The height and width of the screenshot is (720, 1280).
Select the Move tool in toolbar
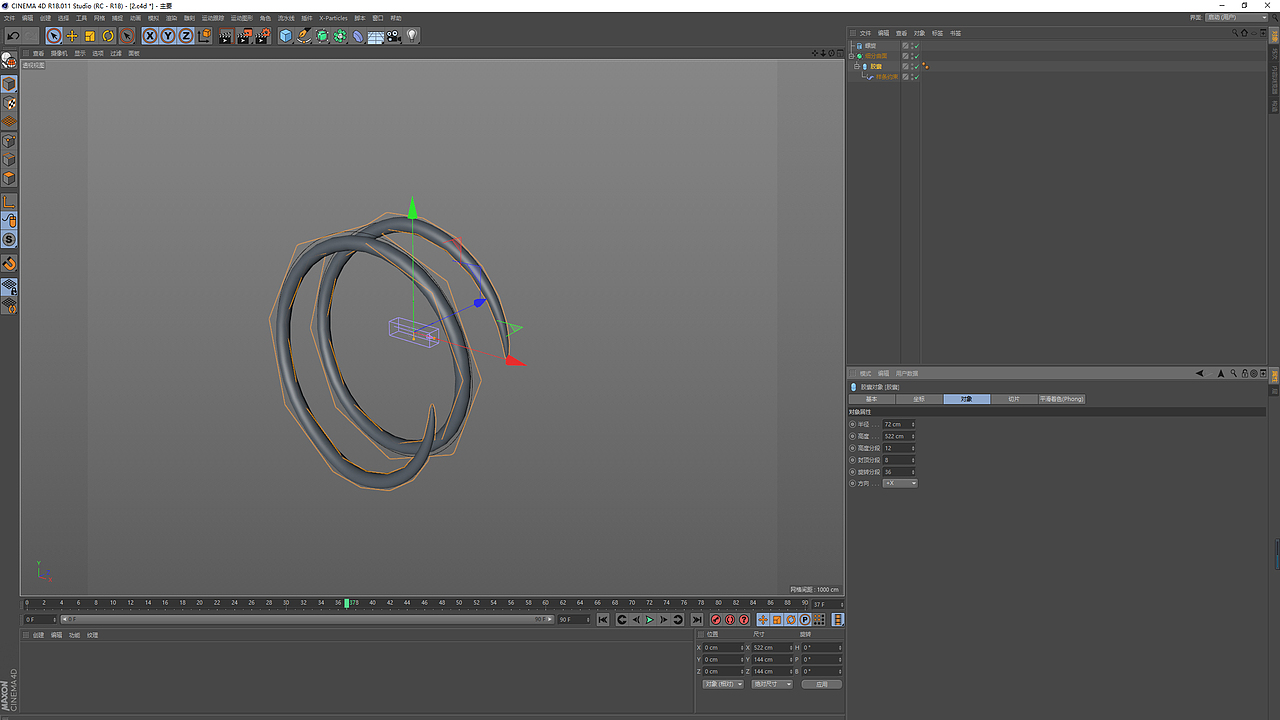pyautogui.click(x=72, y=36)
